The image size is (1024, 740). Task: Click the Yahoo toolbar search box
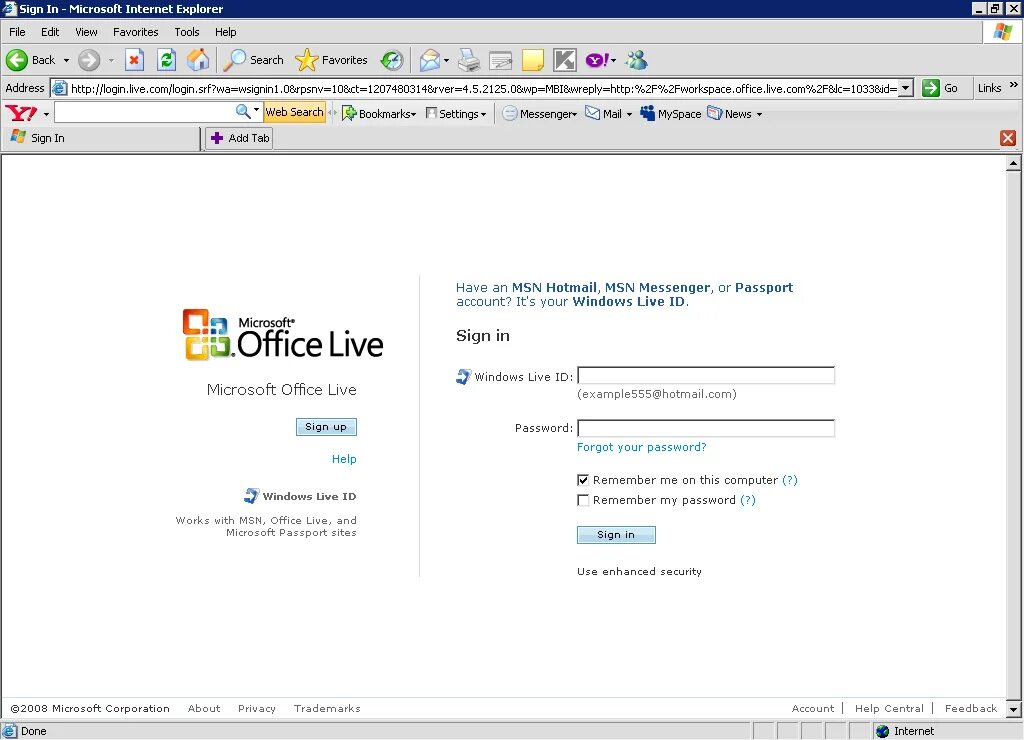point(145,112)
